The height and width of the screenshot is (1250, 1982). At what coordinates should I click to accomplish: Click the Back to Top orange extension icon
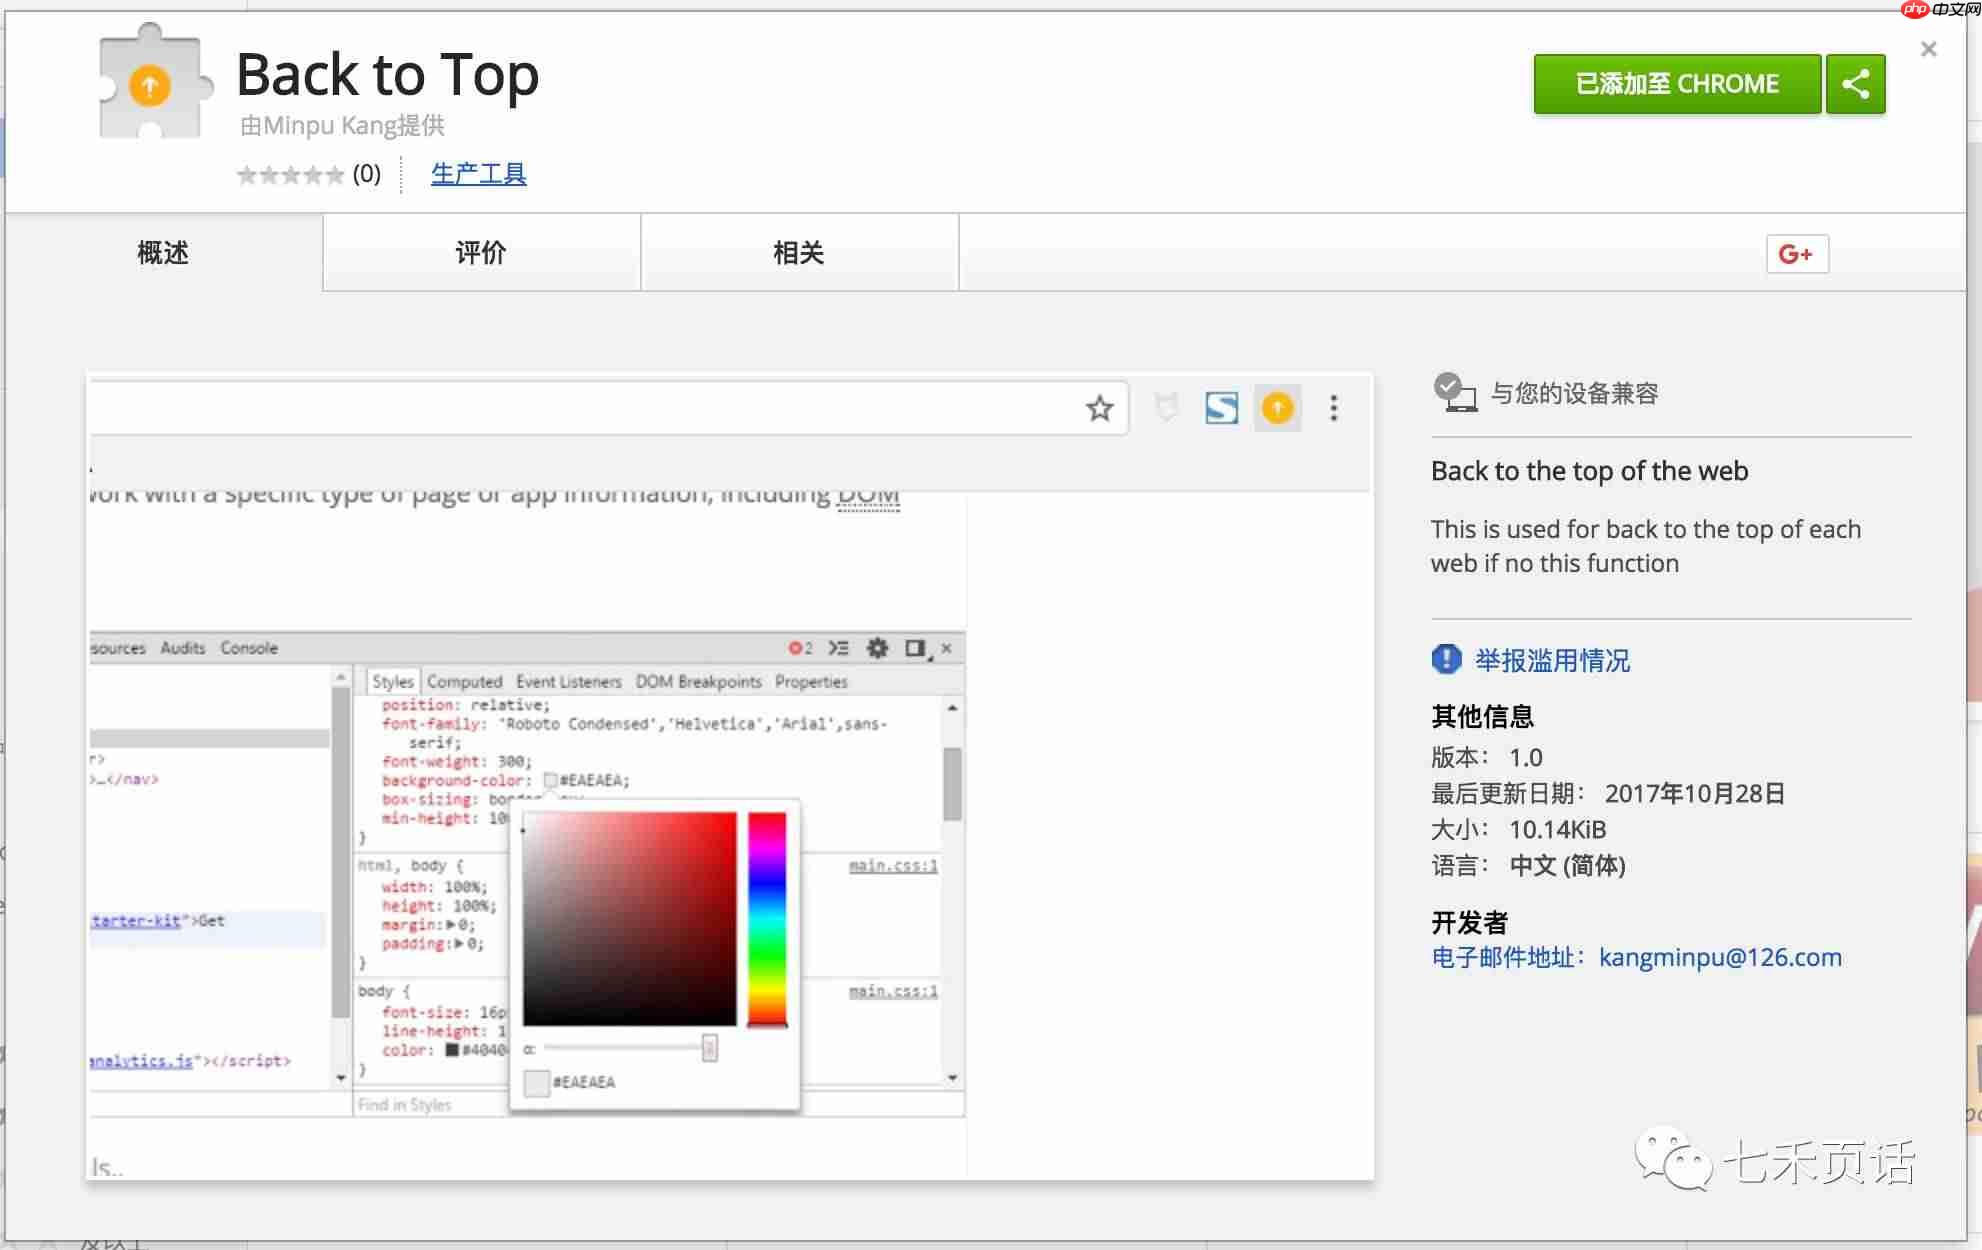(x=1277, y=408)
